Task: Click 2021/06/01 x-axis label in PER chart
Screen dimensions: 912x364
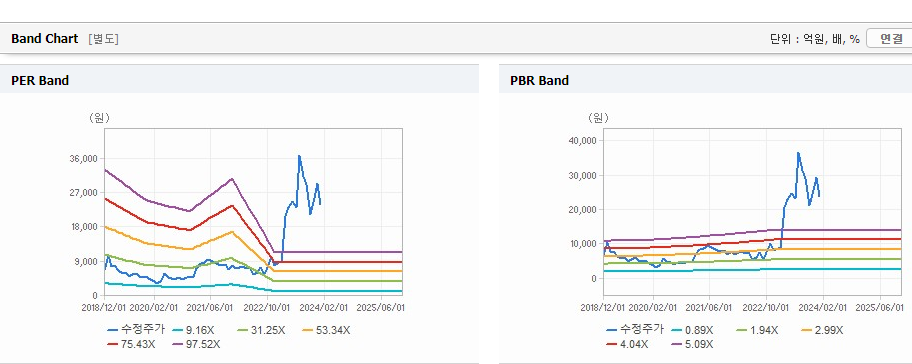Action: click(211, 308)
